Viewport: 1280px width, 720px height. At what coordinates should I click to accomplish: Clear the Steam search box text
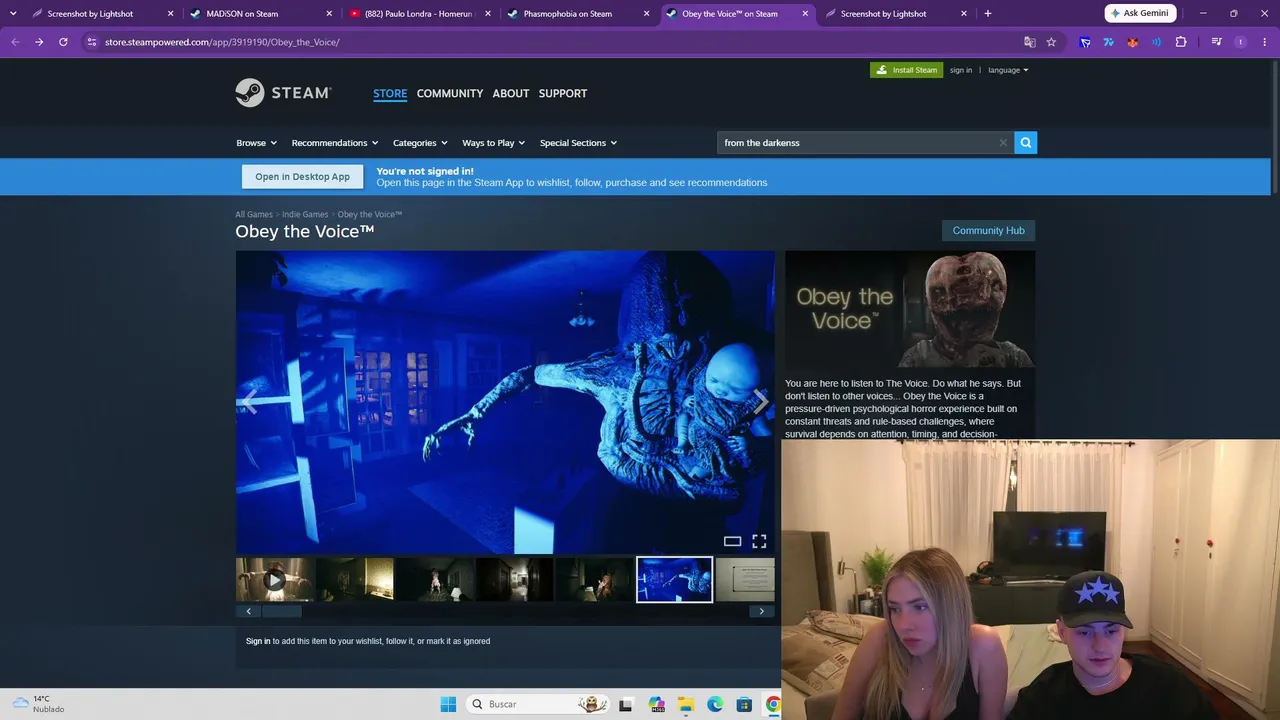point(1003,143)
